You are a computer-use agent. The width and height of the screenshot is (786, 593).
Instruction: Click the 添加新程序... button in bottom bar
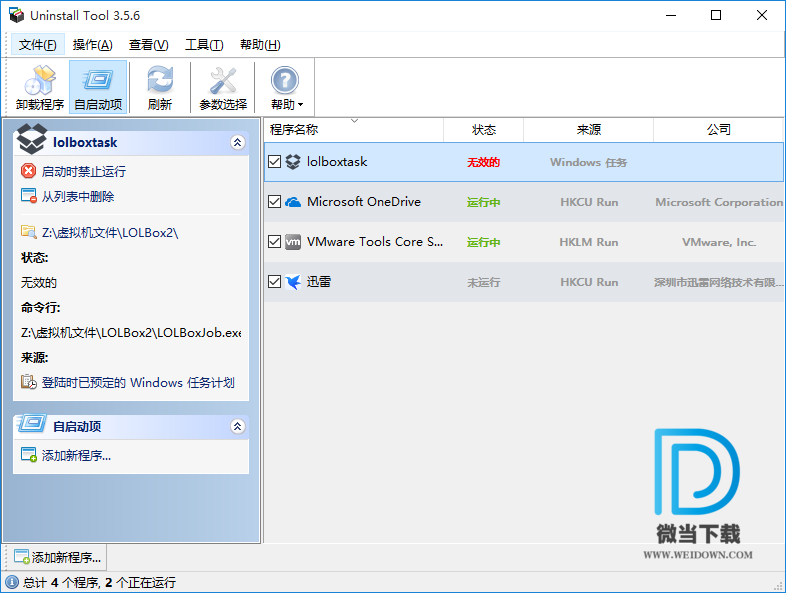click(57, 557)
